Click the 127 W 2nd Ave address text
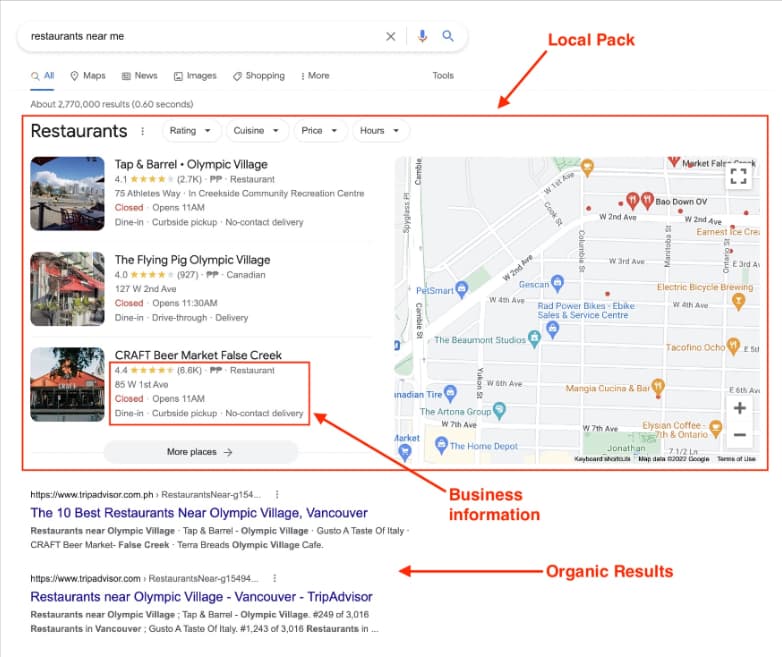Screen dimensions: 782x657 tap(146, 289)
